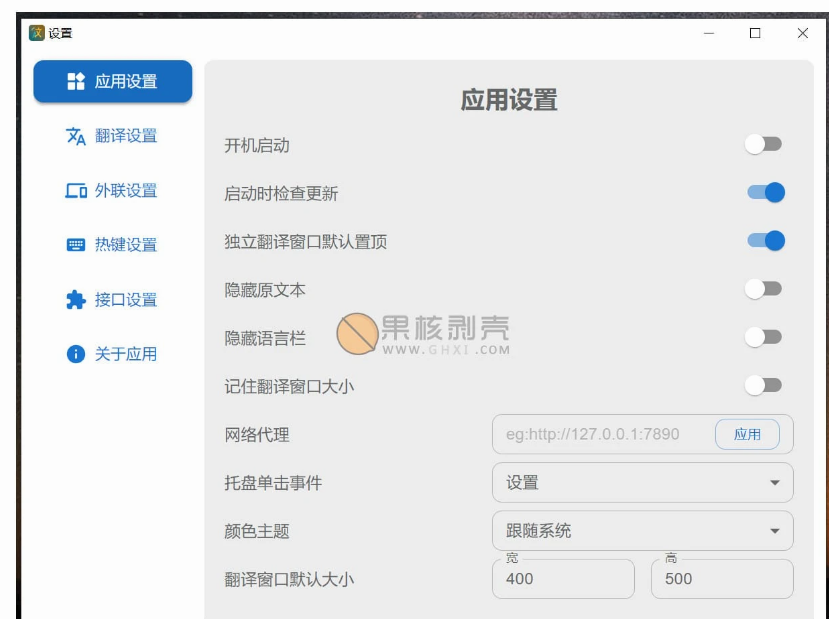Image resolution: width=829 pixels, height=619 pixels.
Task: Click the 翻译窗口默认大小 label
Action: 289,580
